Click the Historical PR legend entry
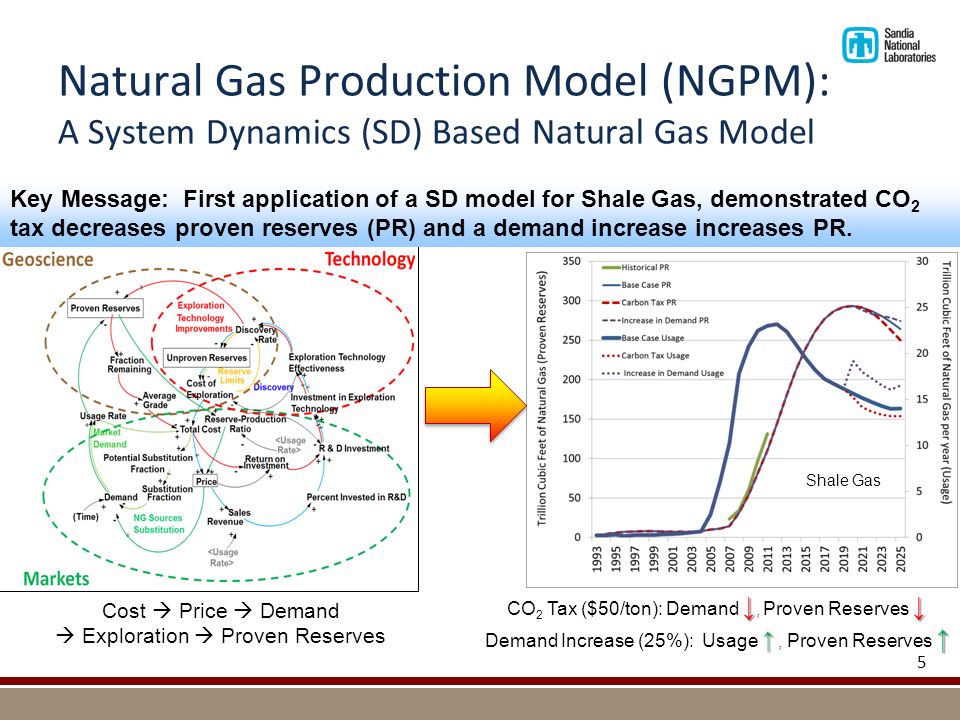960x720 pixels. pos(636,267)
